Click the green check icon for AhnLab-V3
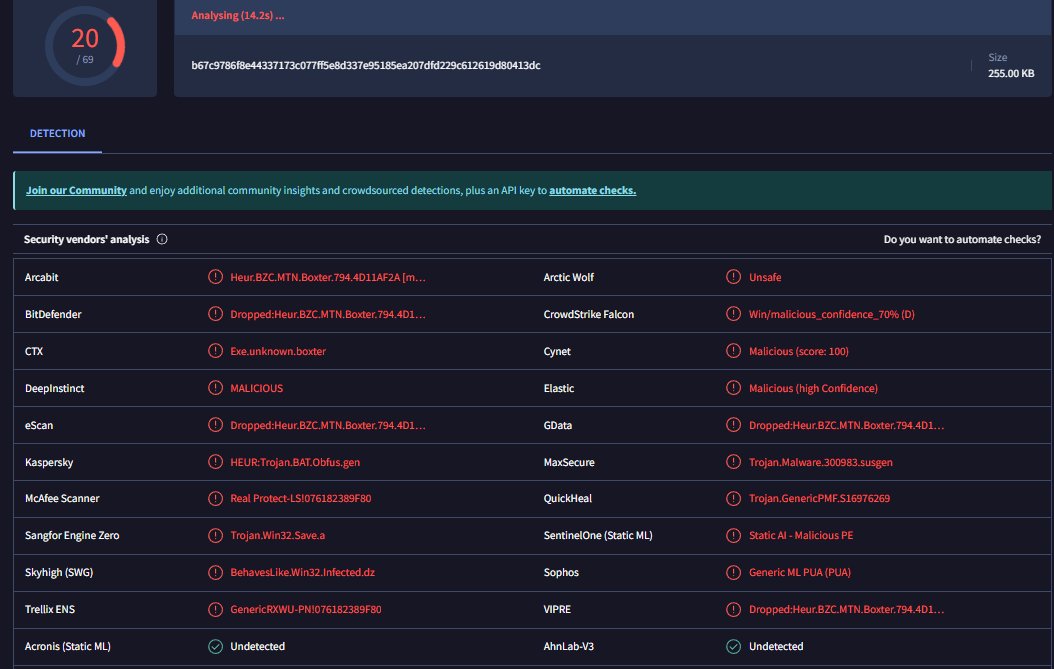Image resolution: width=1054 pixels, height=669 pixels. (733, 646)
